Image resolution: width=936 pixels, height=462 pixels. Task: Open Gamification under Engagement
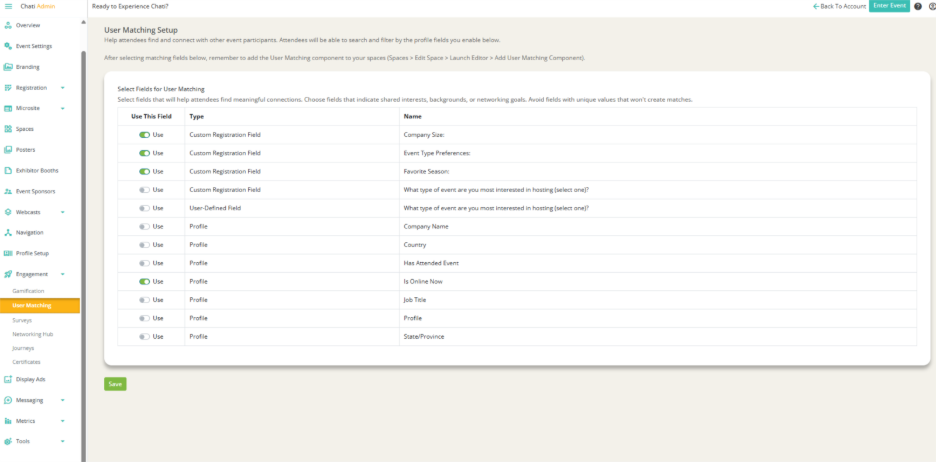28,291
